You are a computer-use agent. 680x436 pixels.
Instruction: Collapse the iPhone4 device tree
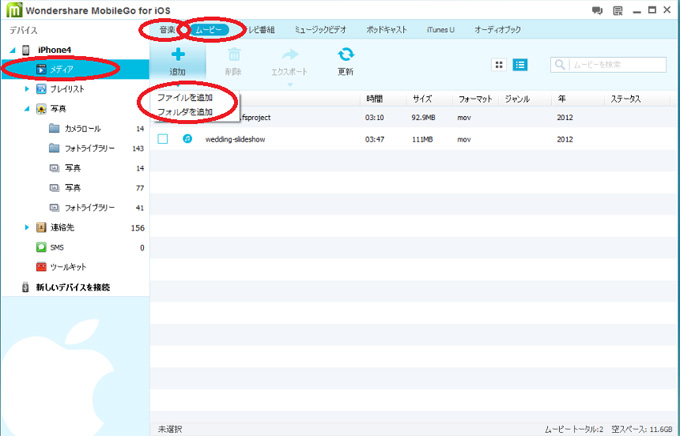(13, 50)
